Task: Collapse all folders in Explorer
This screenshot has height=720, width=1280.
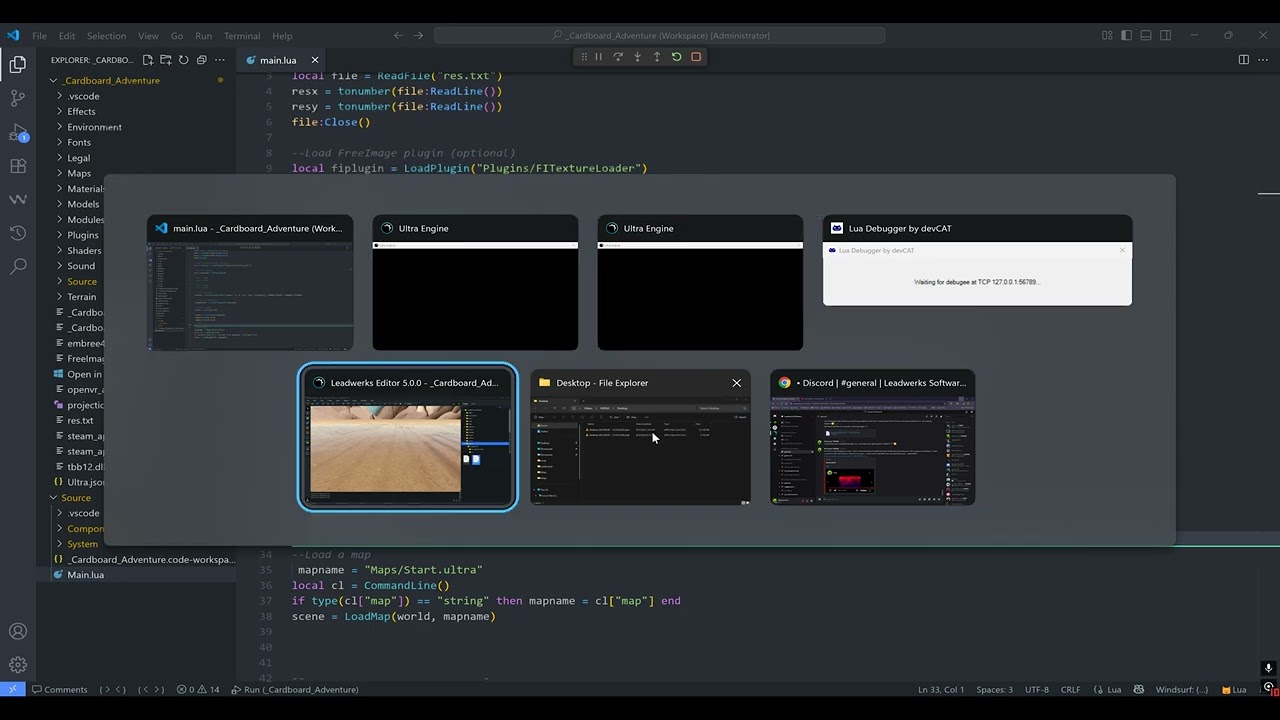Action: click(202, 60)
